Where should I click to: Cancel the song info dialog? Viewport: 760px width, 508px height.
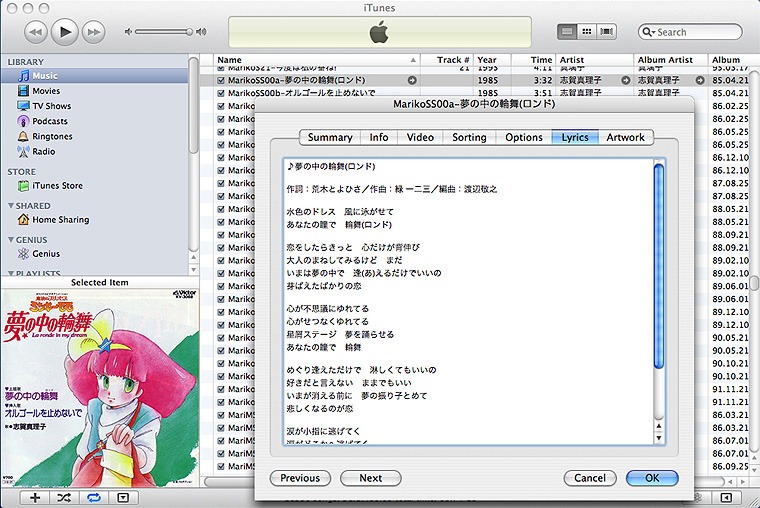pos(590,478)
